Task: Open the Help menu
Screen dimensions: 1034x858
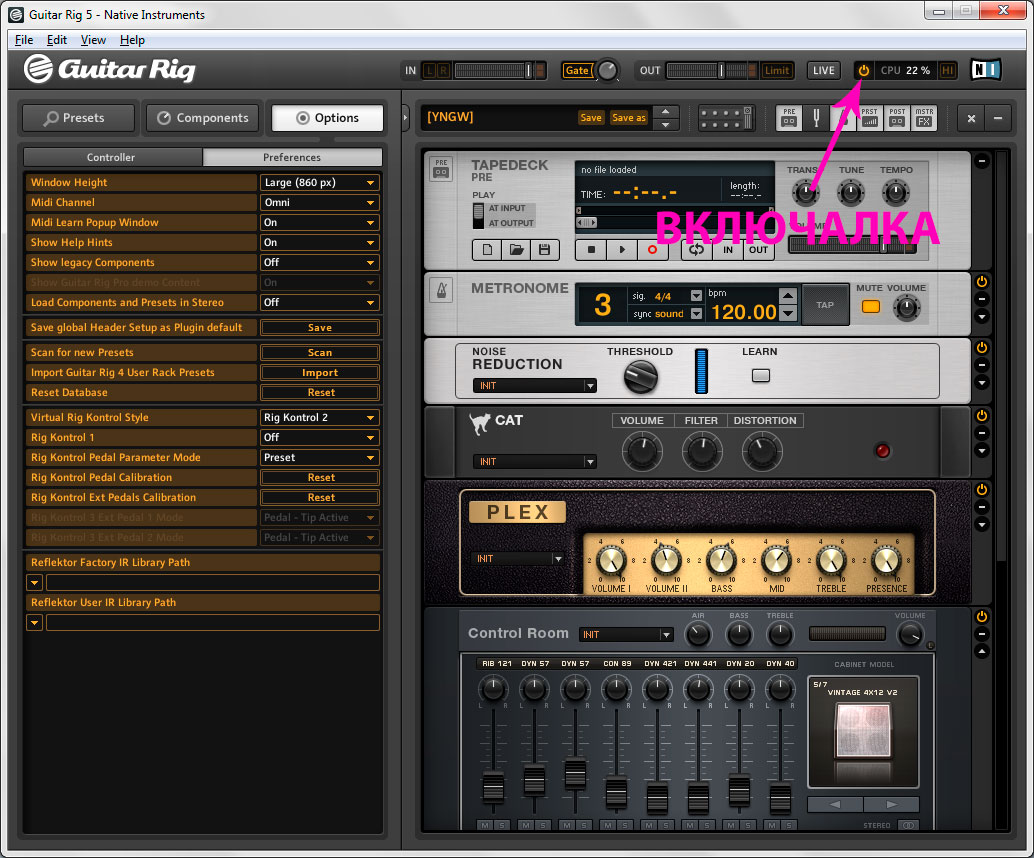Action: click(x=132, y=40)
